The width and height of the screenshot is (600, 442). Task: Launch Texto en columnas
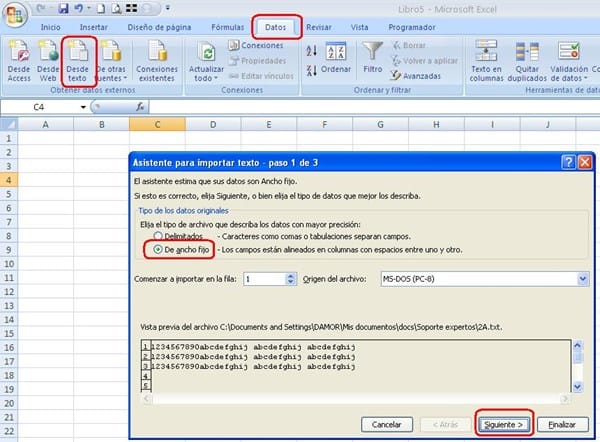pos(486,61)
